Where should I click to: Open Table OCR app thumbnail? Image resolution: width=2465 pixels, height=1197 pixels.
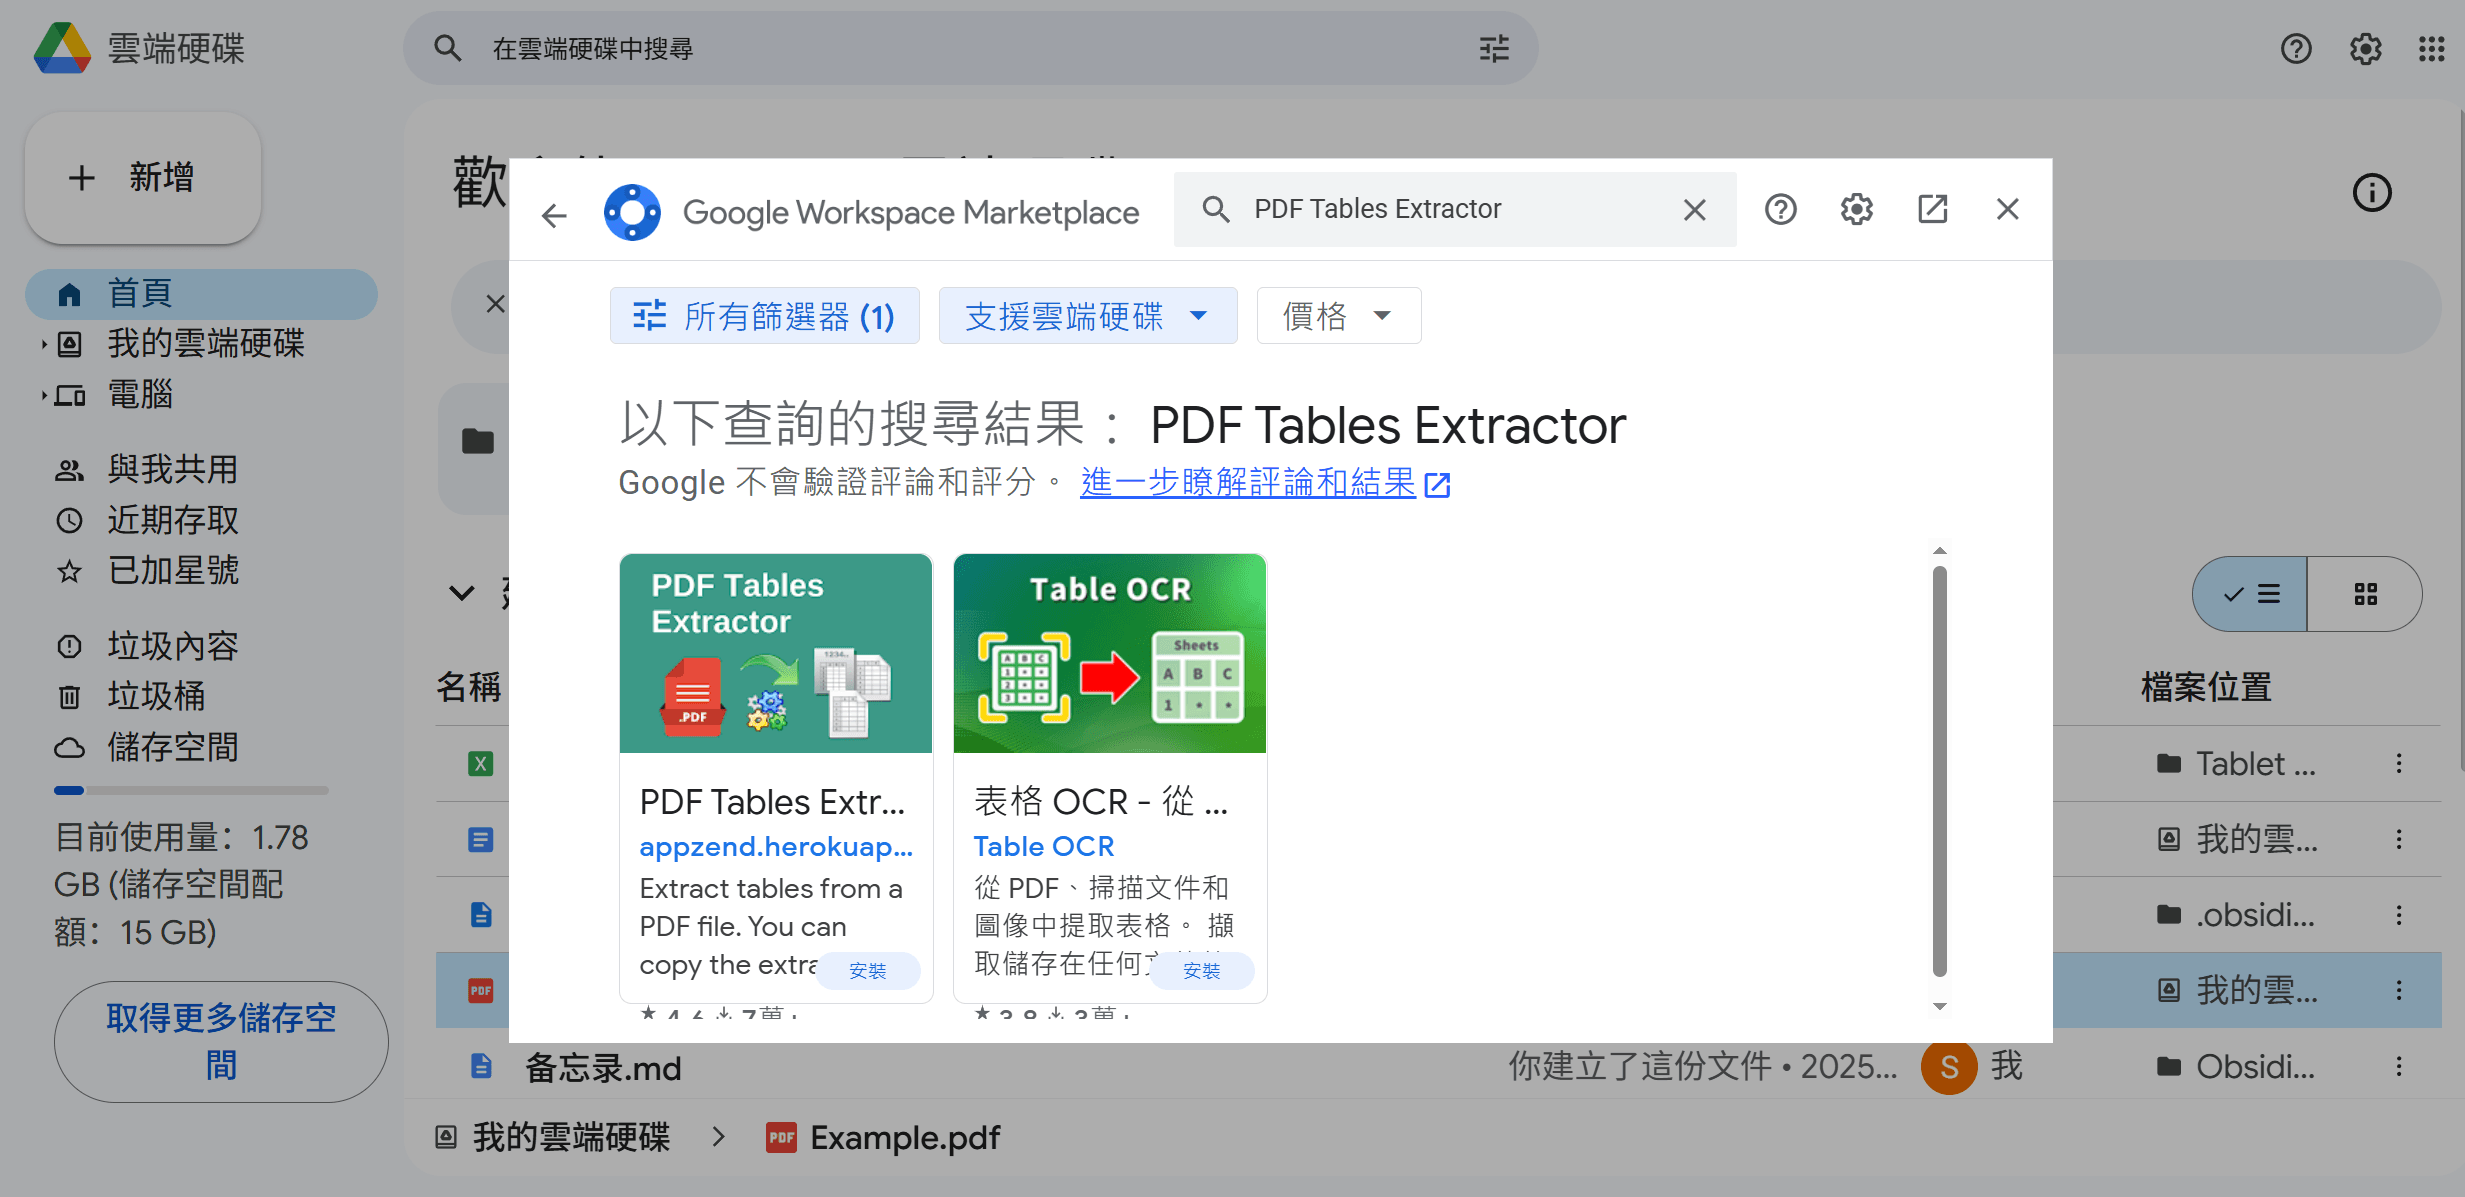click(1110, 653)
